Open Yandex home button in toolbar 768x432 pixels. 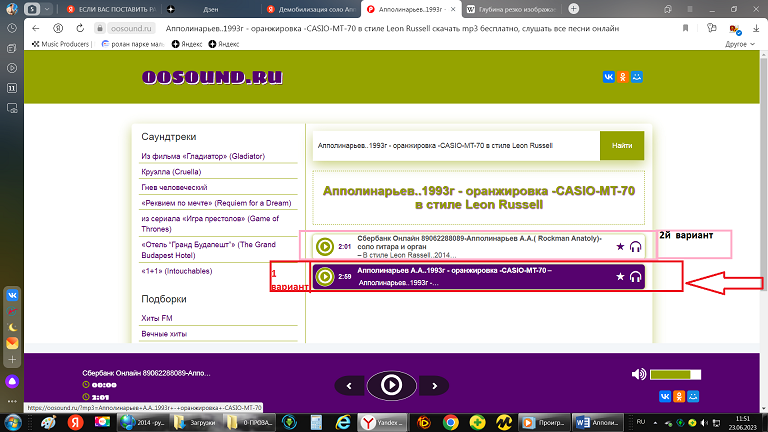tap(58, 28)
